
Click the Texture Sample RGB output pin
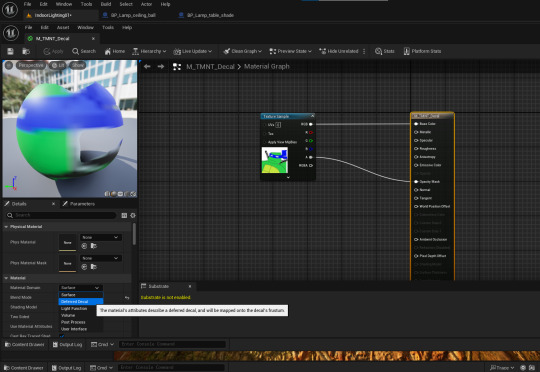311,124
